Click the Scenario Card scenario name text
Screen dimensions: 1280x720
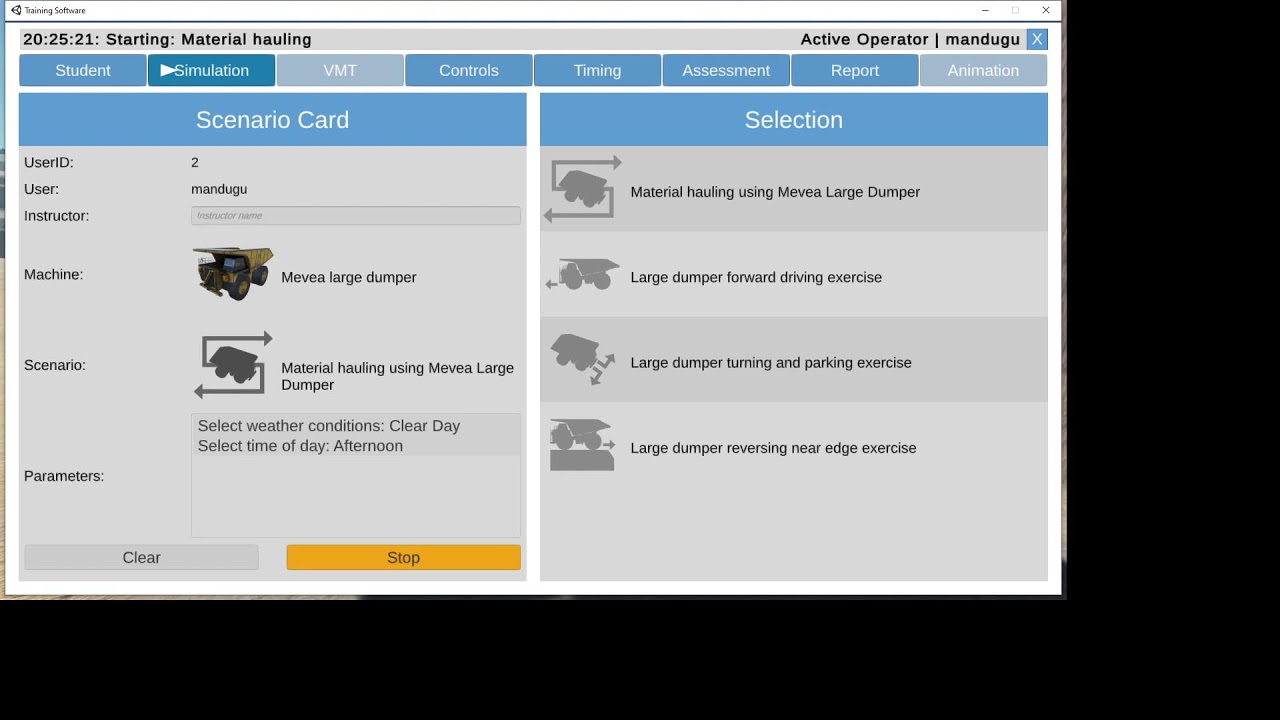(x=398, y=376)
